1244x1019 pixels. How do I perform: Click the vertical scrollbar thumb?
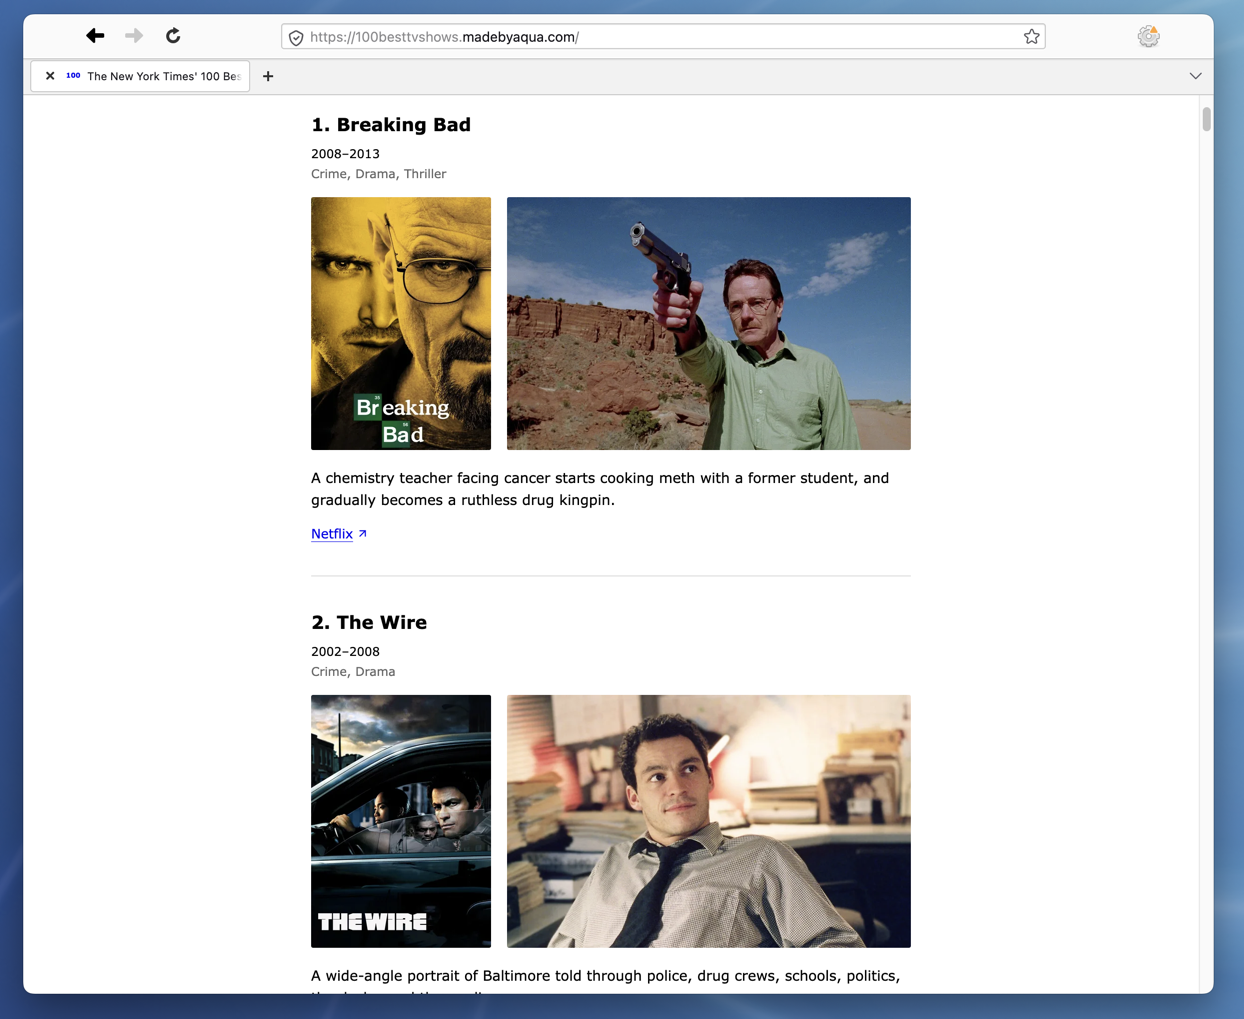[x=1207, y=119]
